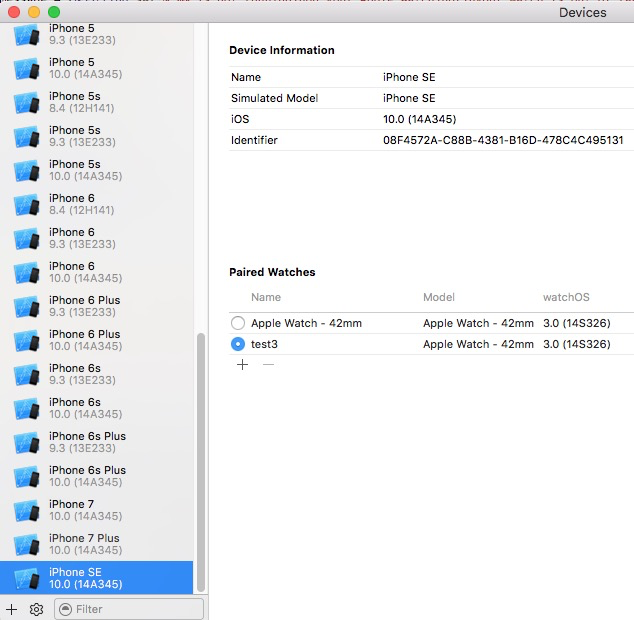Image resolution: width=634 pixels, height=620 pixels.
Task: Select the iPhone 6 9.3 simulator icon
Action: [x=27, y=239]
